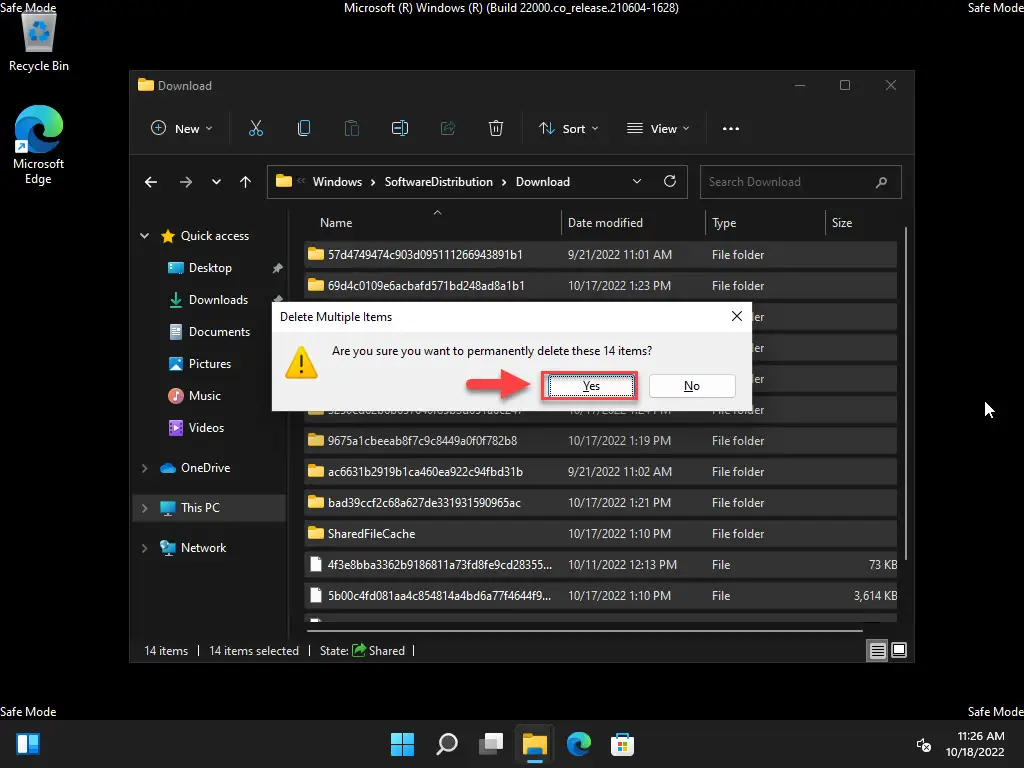Open Microsoft Store from the taskbar
This screenshot has height=768, width=1024.
coord(622,744)
